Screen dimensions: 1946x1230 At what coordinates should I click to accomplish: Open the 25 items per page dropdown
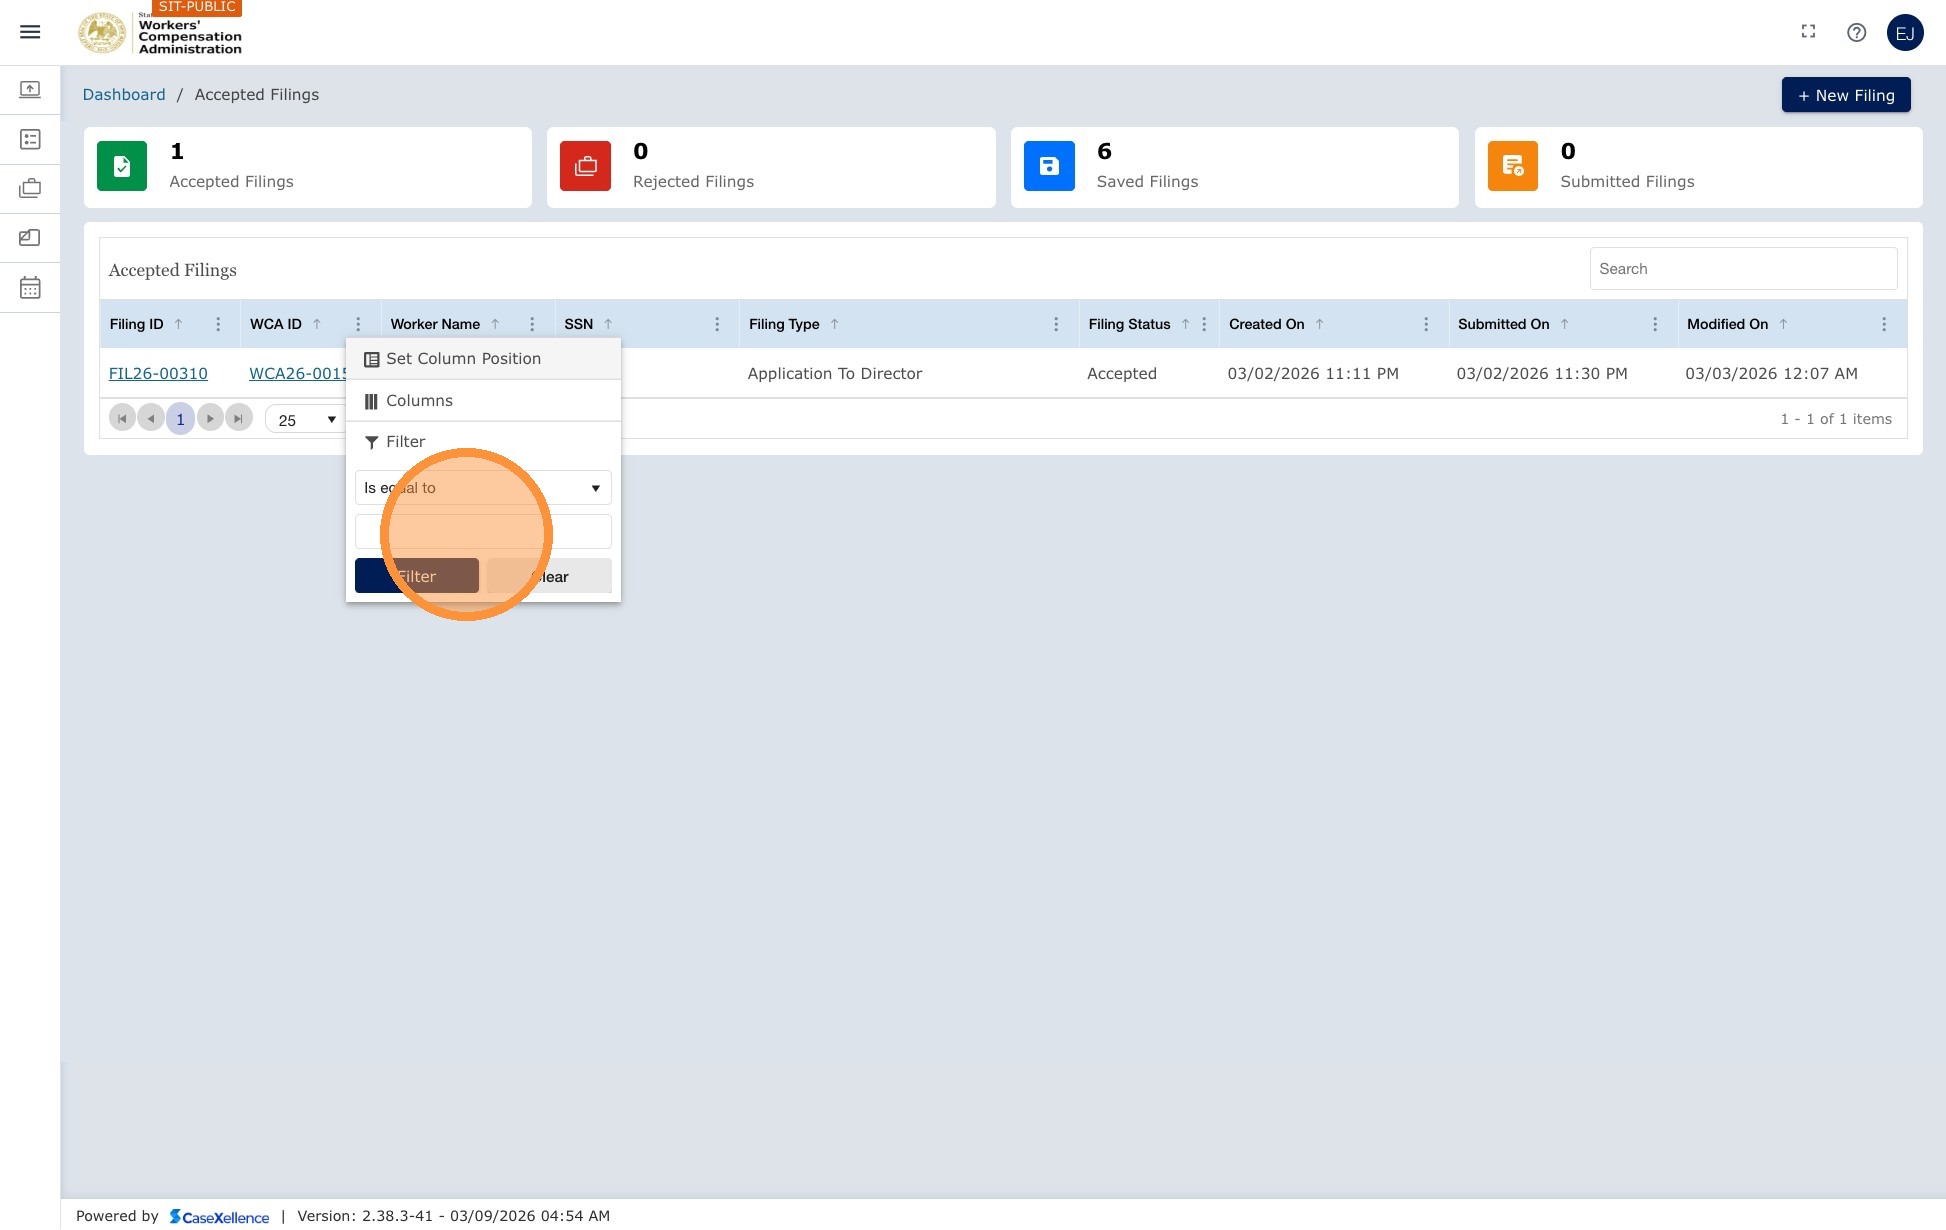click(306, 419)
